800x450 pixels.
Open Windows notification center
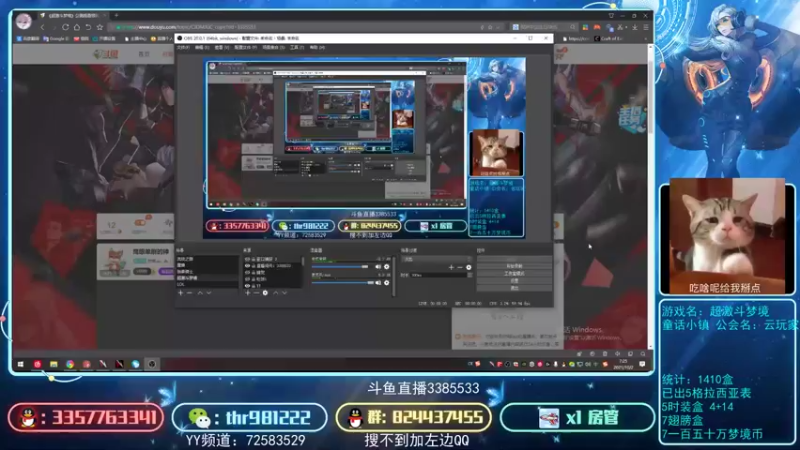642,364
